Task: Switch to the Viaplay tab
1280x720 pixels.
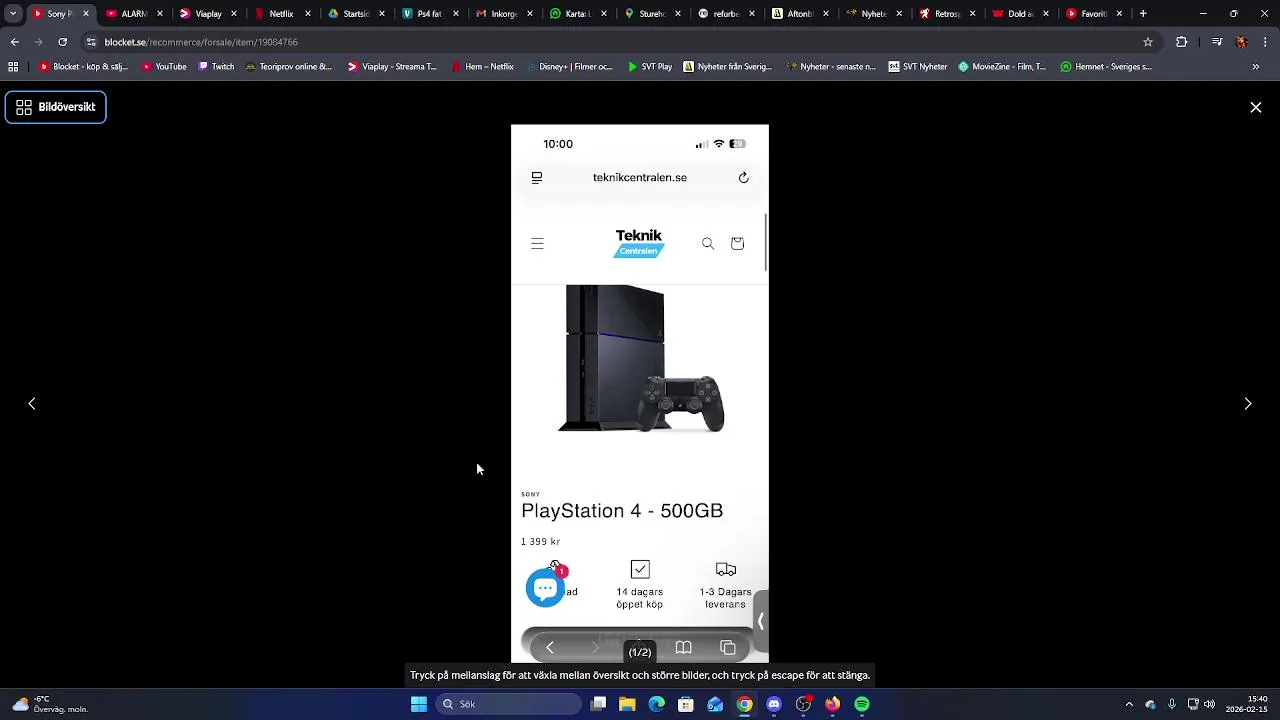Action: click(x=208, y=14)
